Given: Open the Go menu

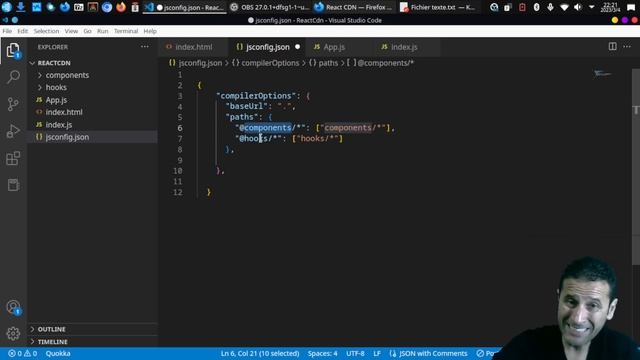Looking at the screenshot, I should pyautogui.click(x=87, y=31).
